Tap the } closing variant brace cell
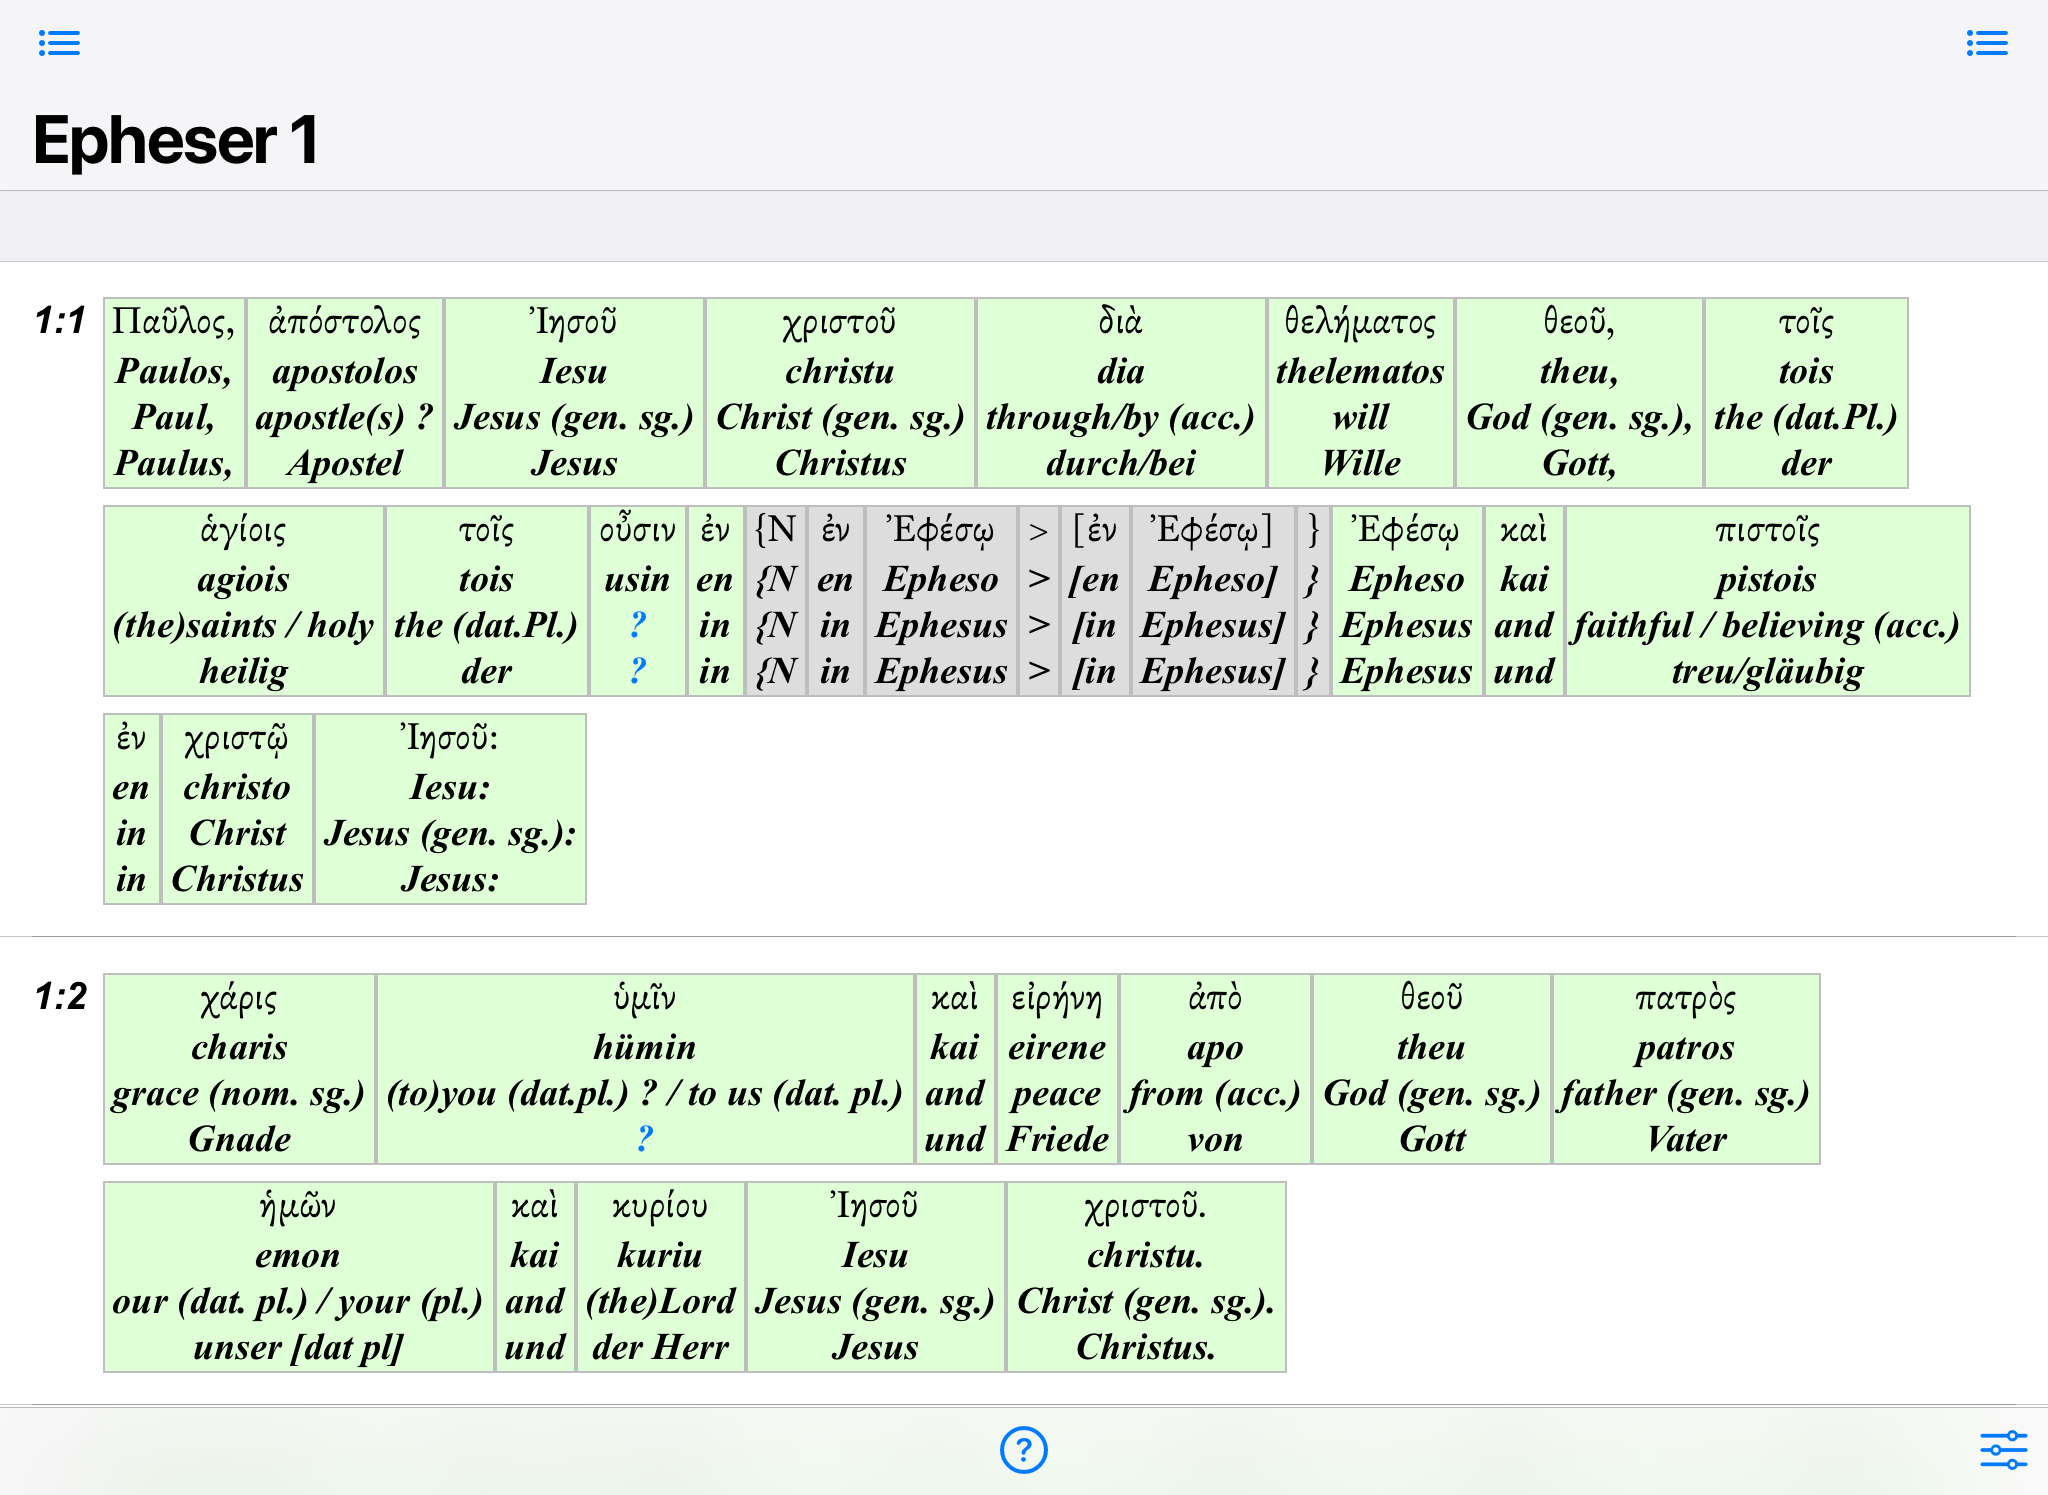 (1312, 601)
